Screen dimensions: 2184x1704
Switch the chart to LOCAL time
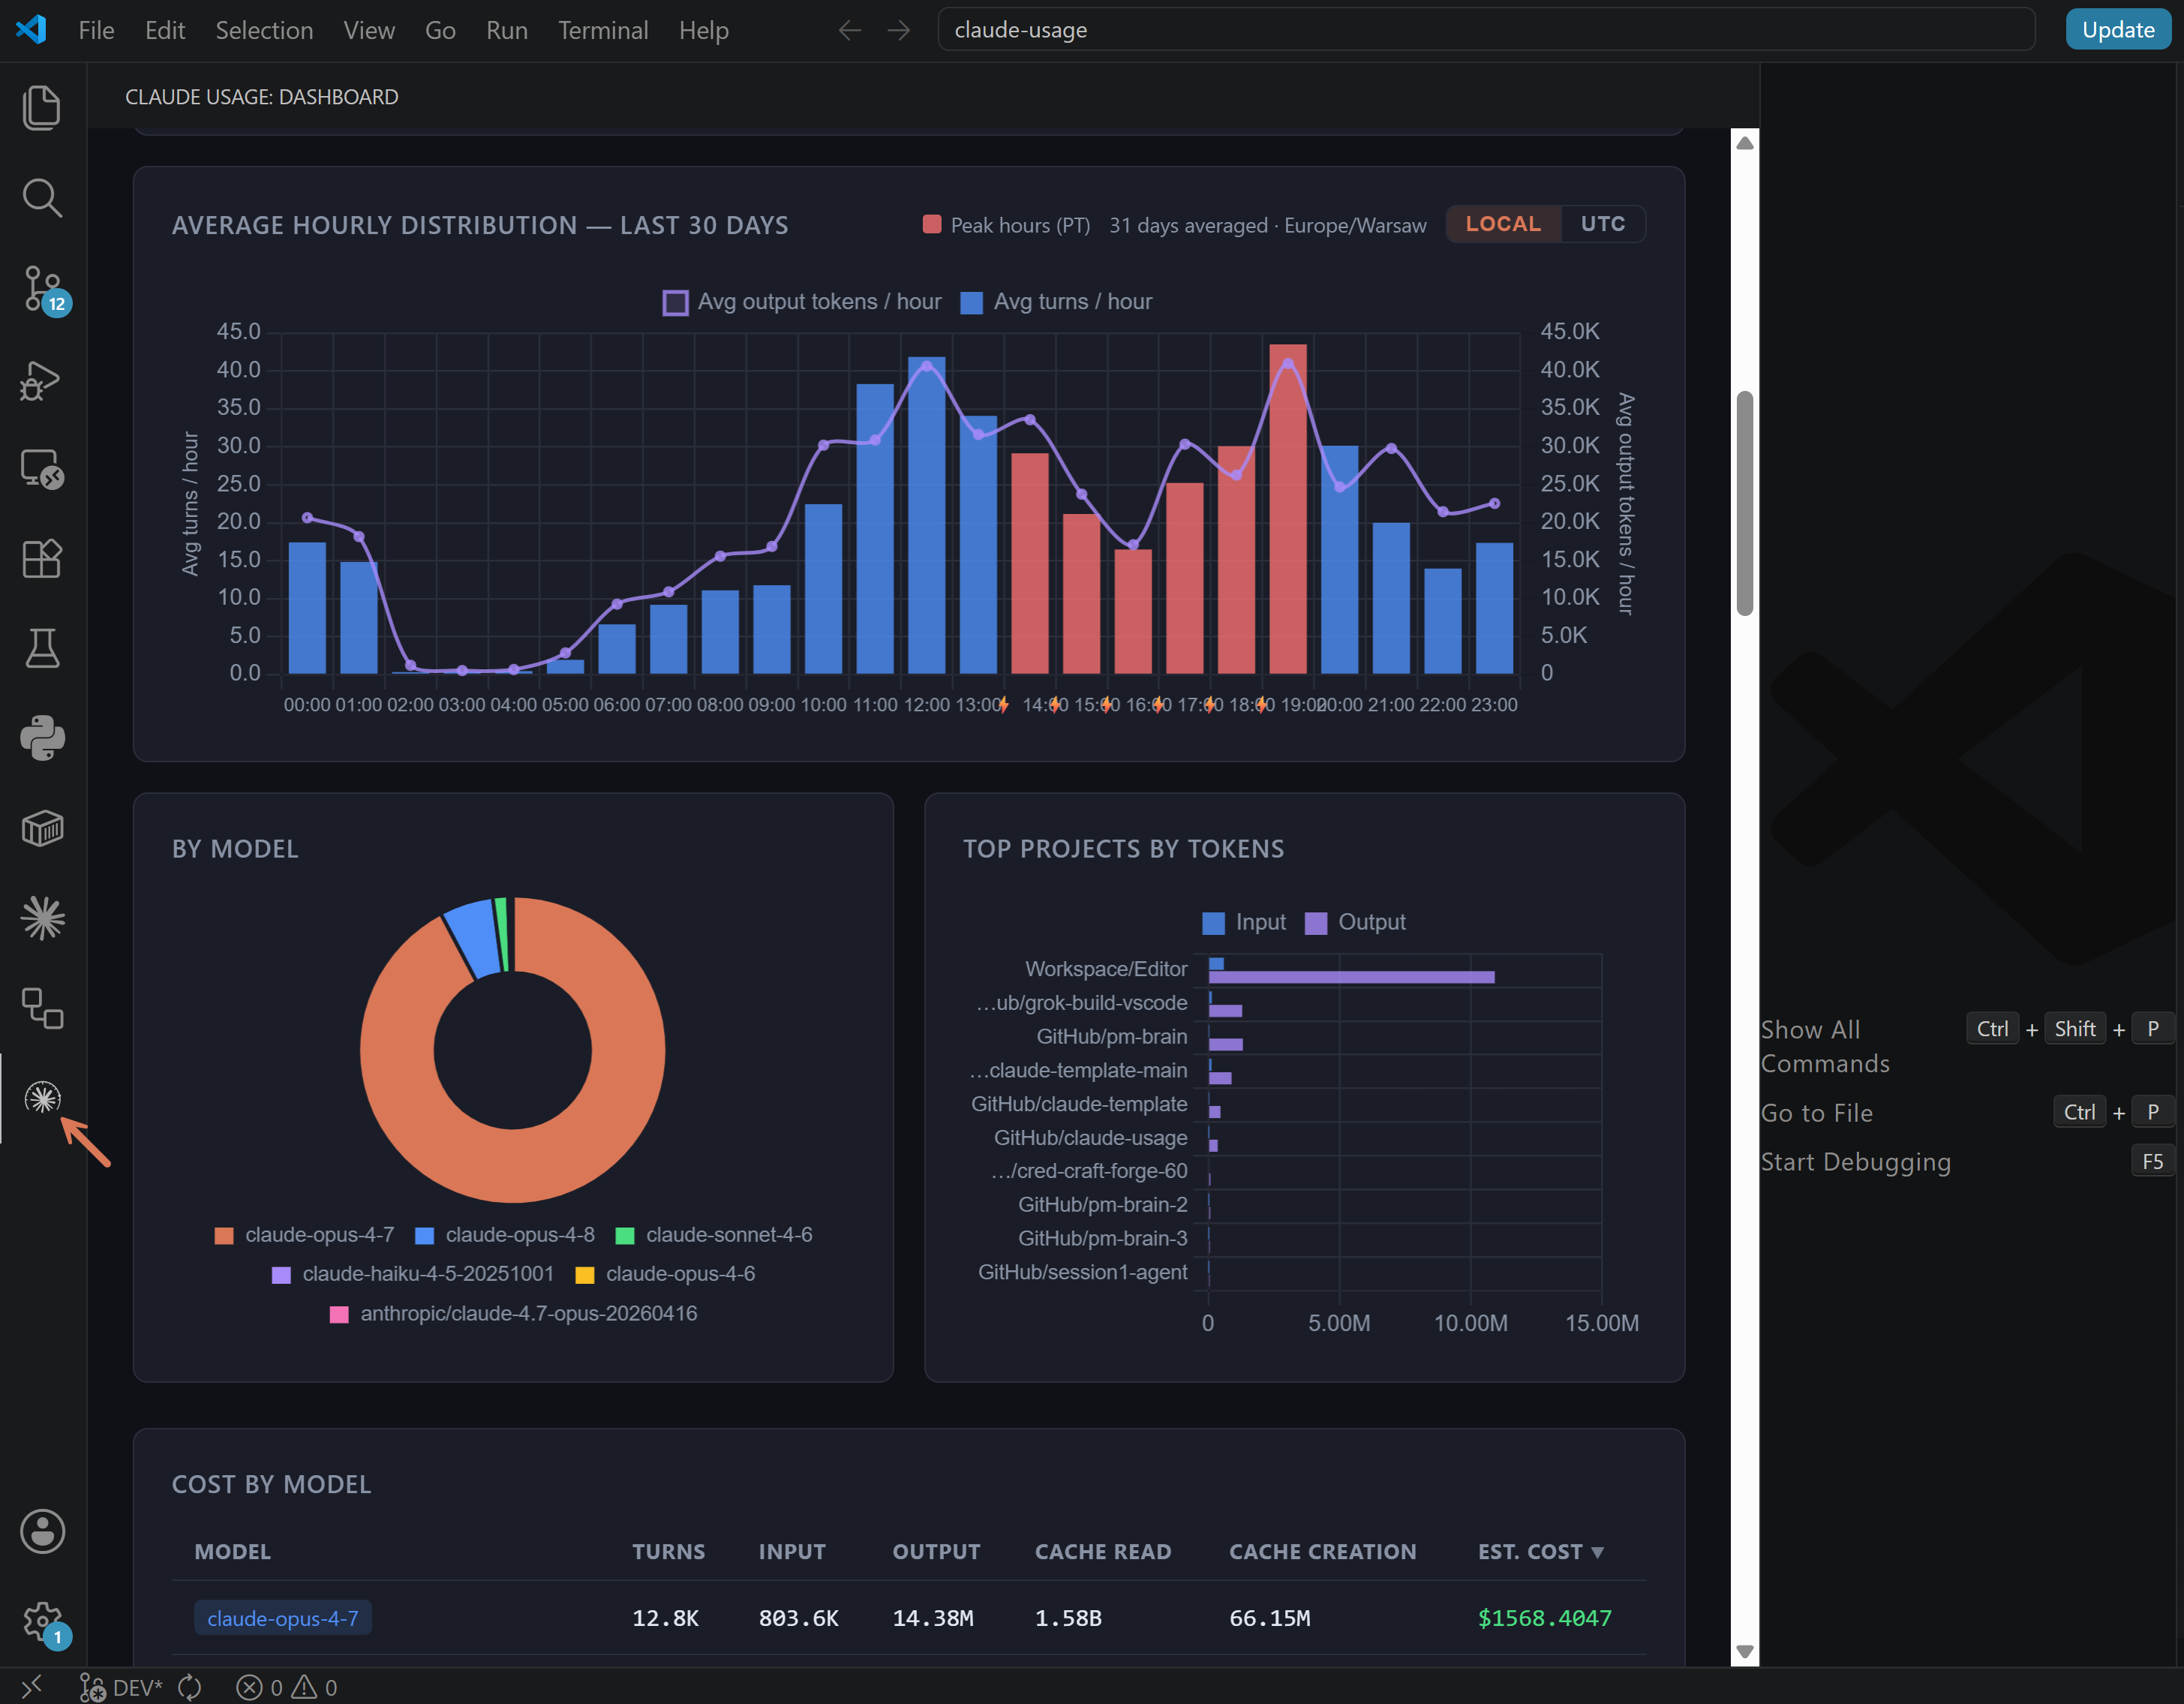pos(1502,224)
